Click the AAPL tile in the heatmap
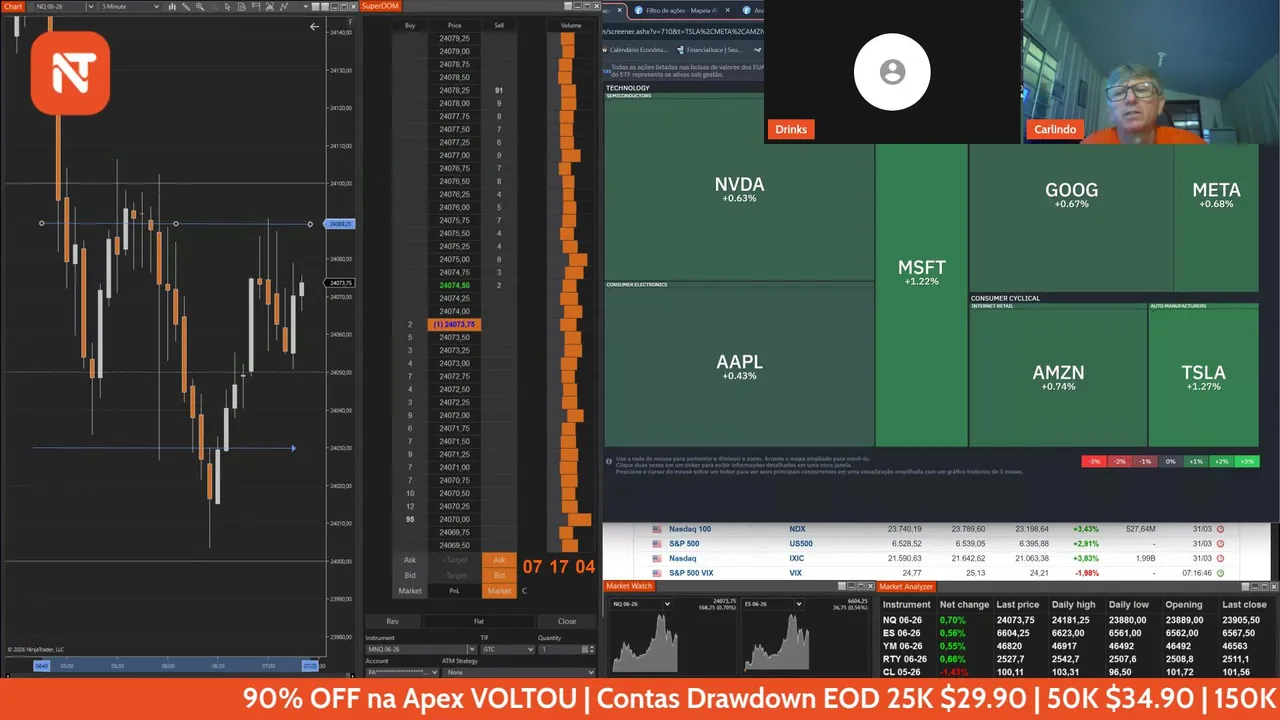The width and height of the screenshot is (1280, 720). (x=739, y=367)
